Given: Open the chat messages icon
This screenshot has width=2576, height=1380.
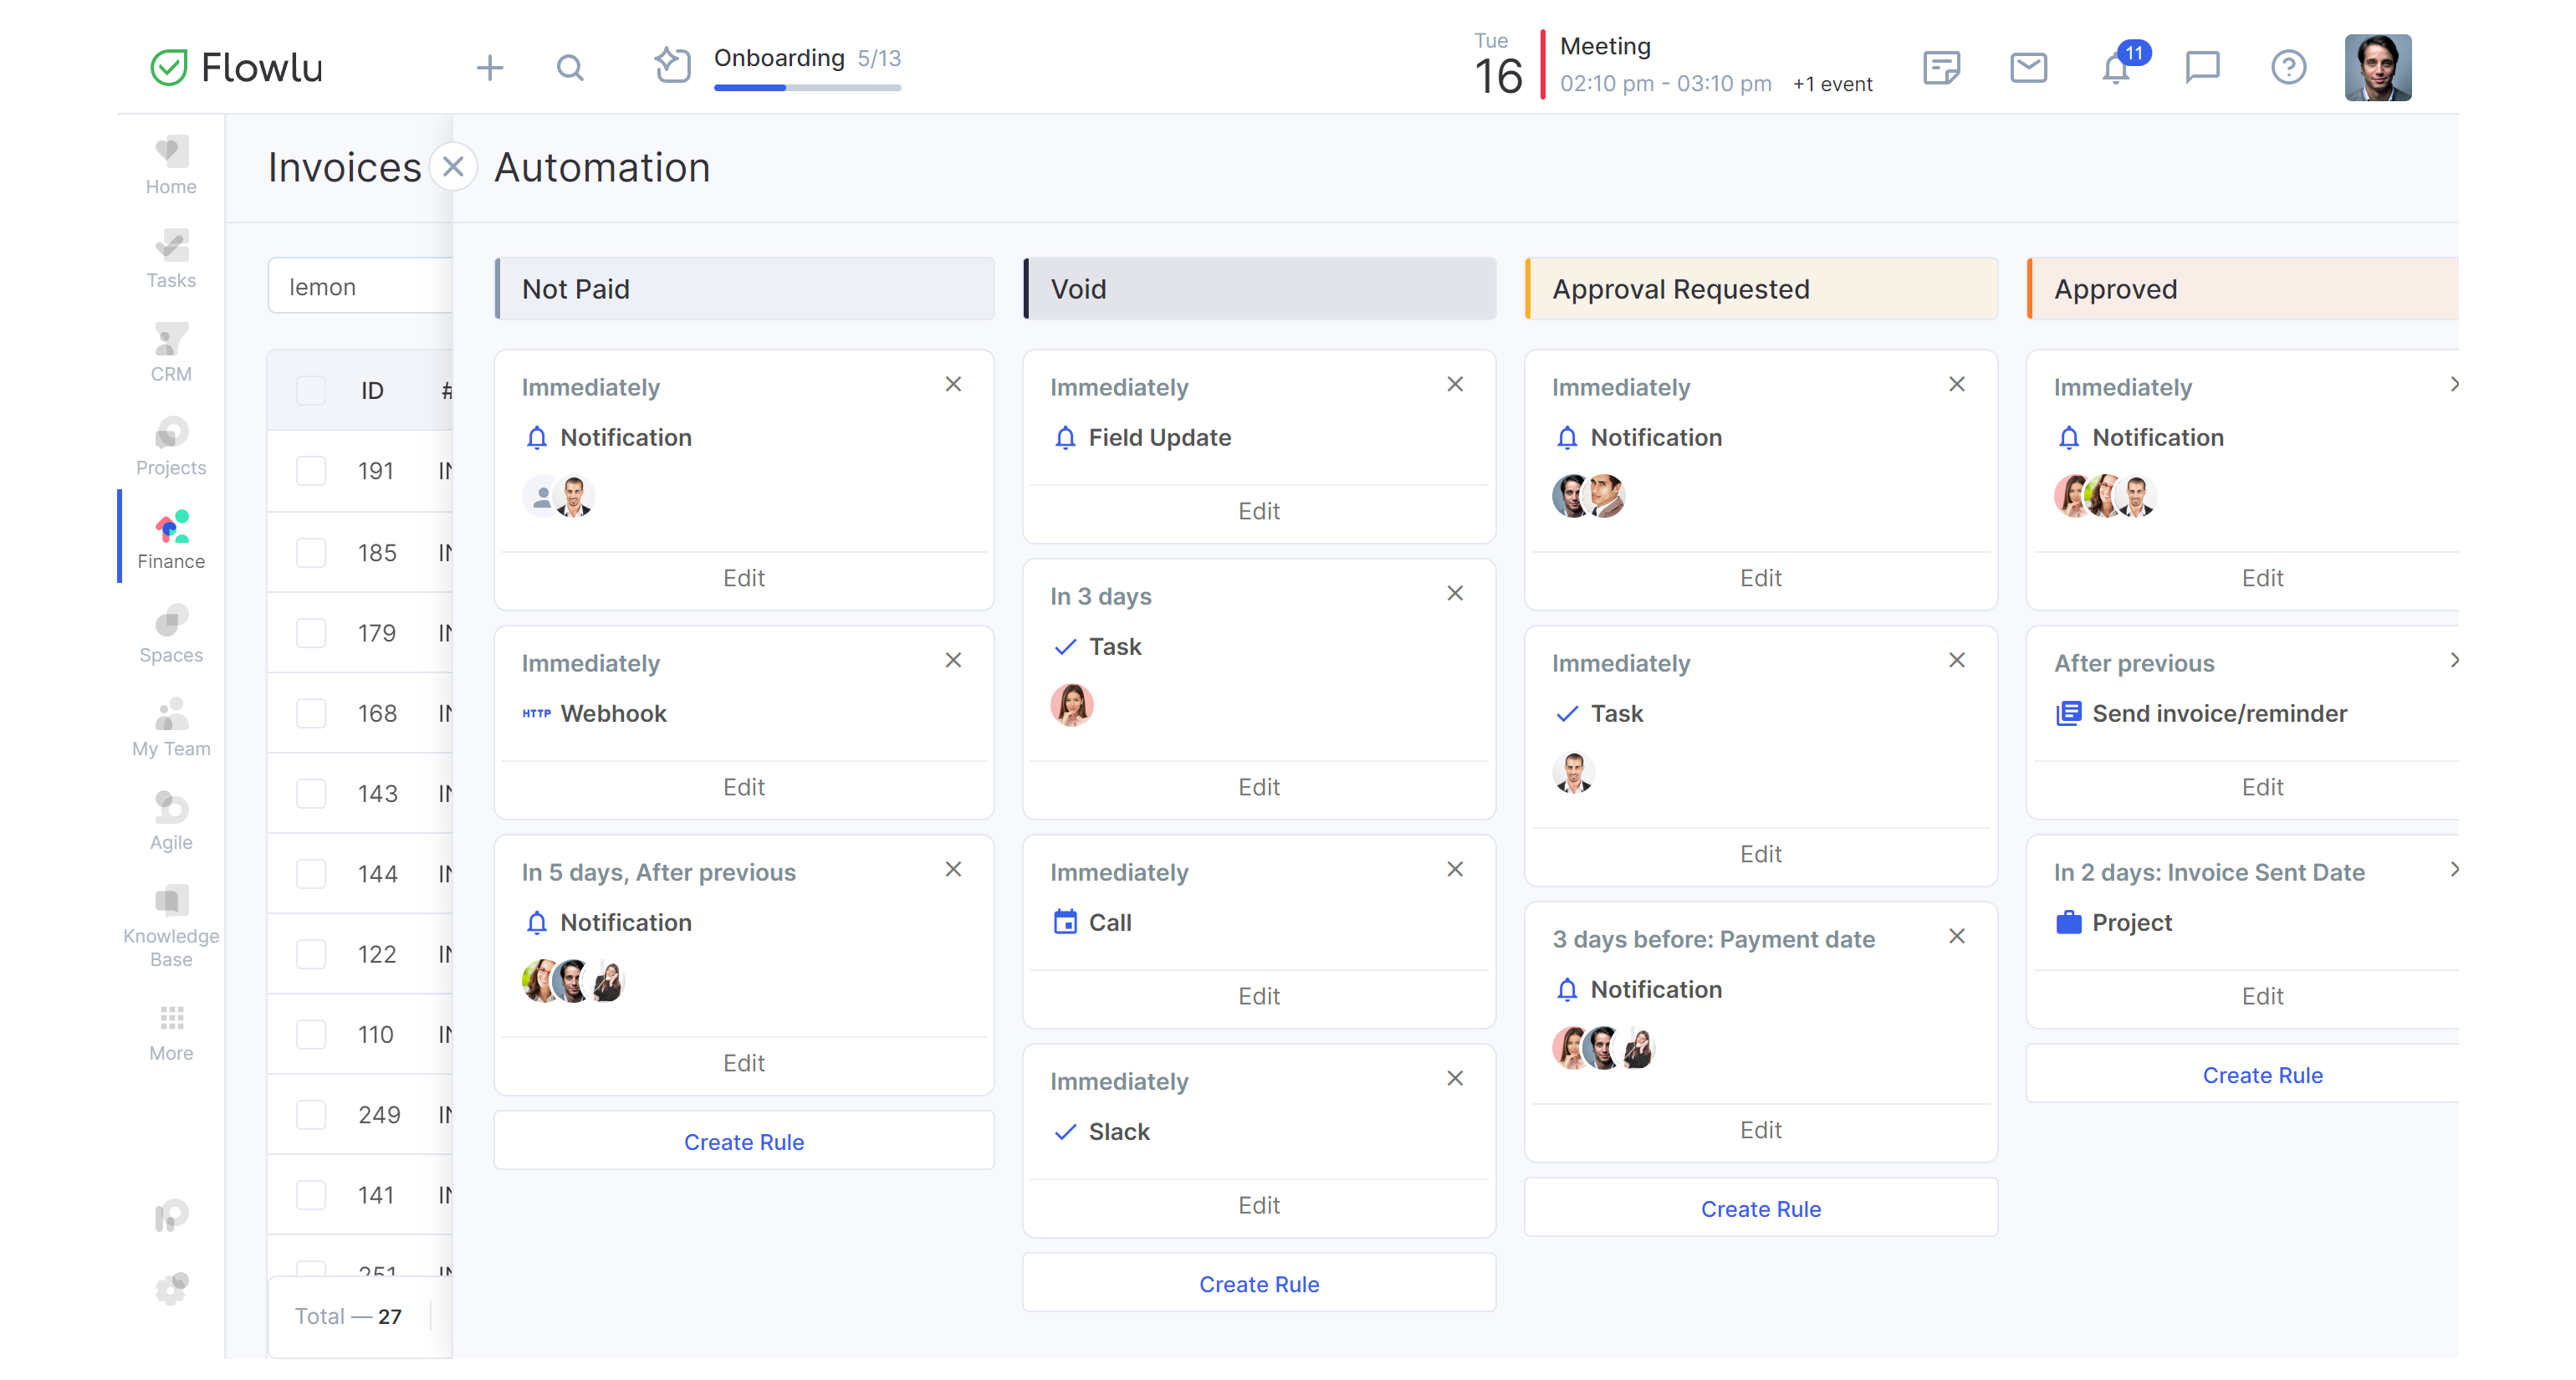Looking at the screenshot, I should pyautogui.click(x=2202, y=68).
